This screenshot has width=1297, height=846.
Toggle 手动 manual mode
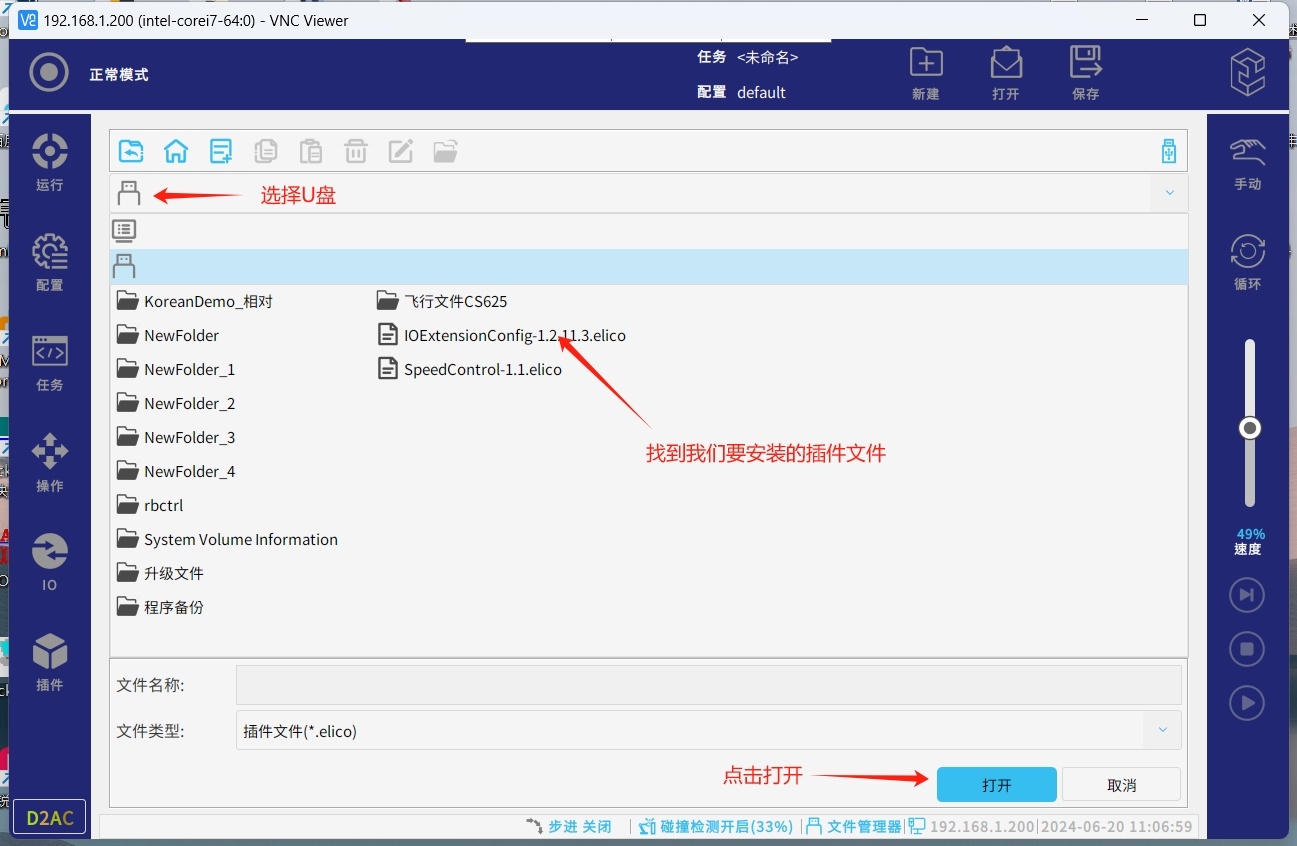point(1247,163)
